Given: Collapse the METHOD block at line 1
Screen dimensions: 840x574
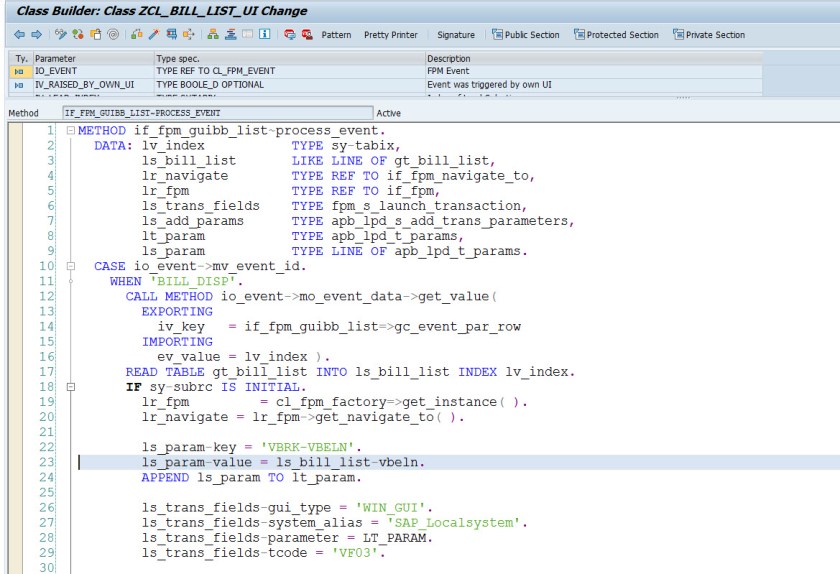Looking at the screenshot, I should coord(70,132).
